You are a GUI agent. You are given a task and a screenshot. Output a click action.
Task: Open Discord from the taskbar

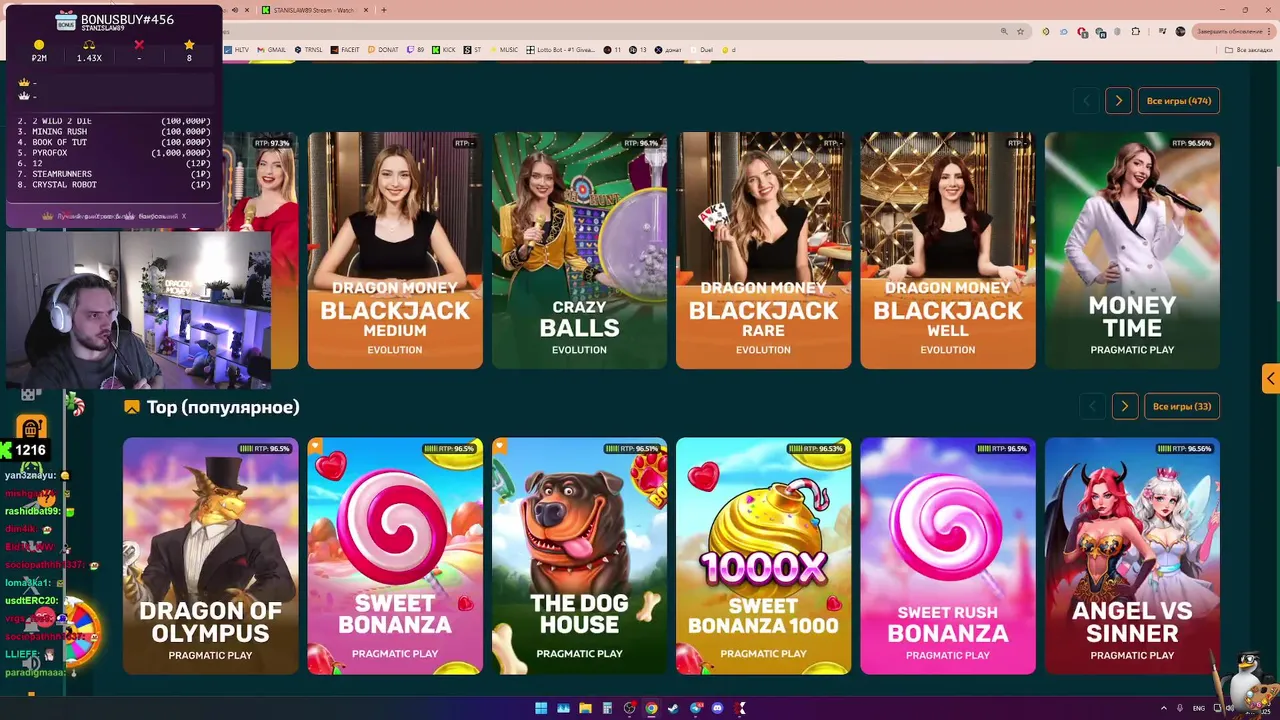tap(717, 708)
